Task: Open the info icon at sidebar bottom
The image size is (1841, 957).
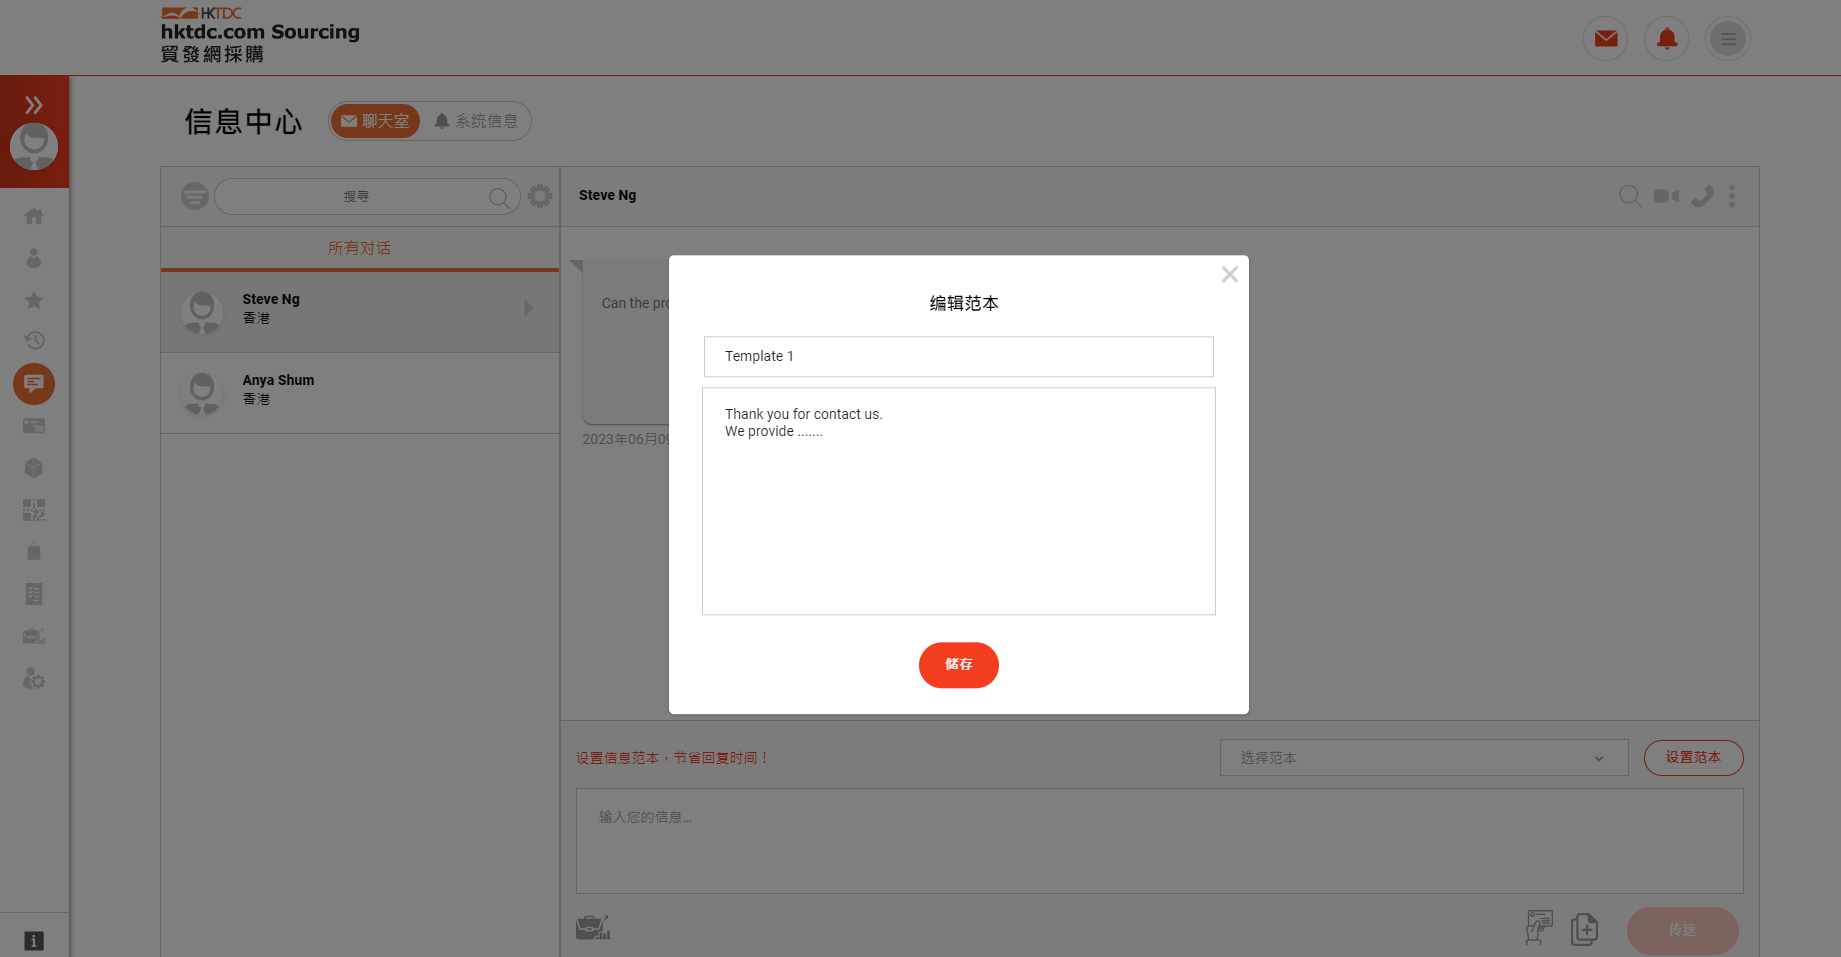Action: click(x=34, y=941)
